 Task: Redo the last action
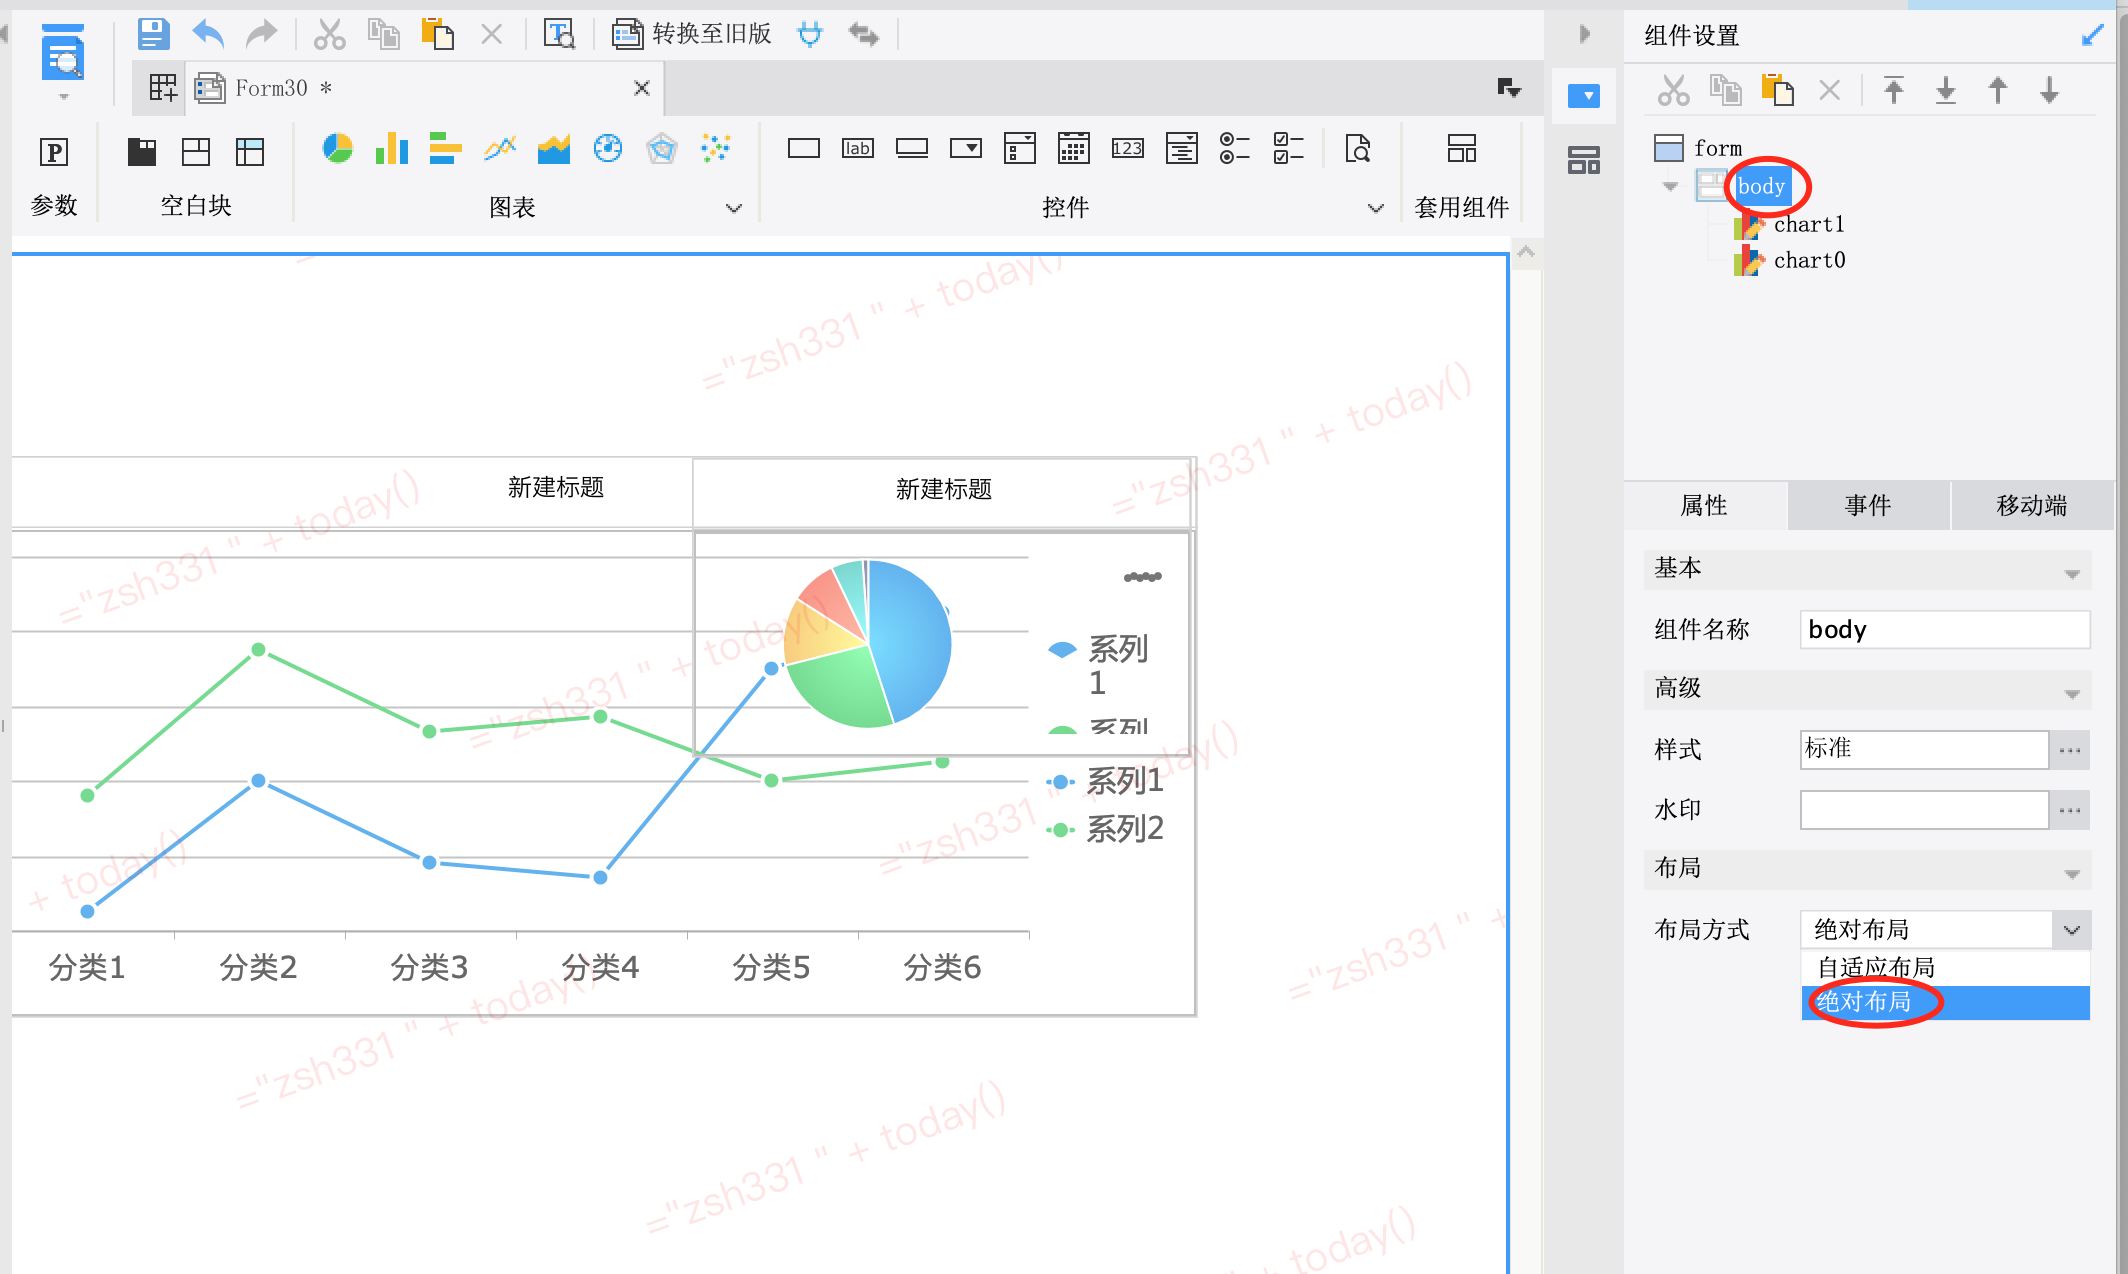click(261, 34)
